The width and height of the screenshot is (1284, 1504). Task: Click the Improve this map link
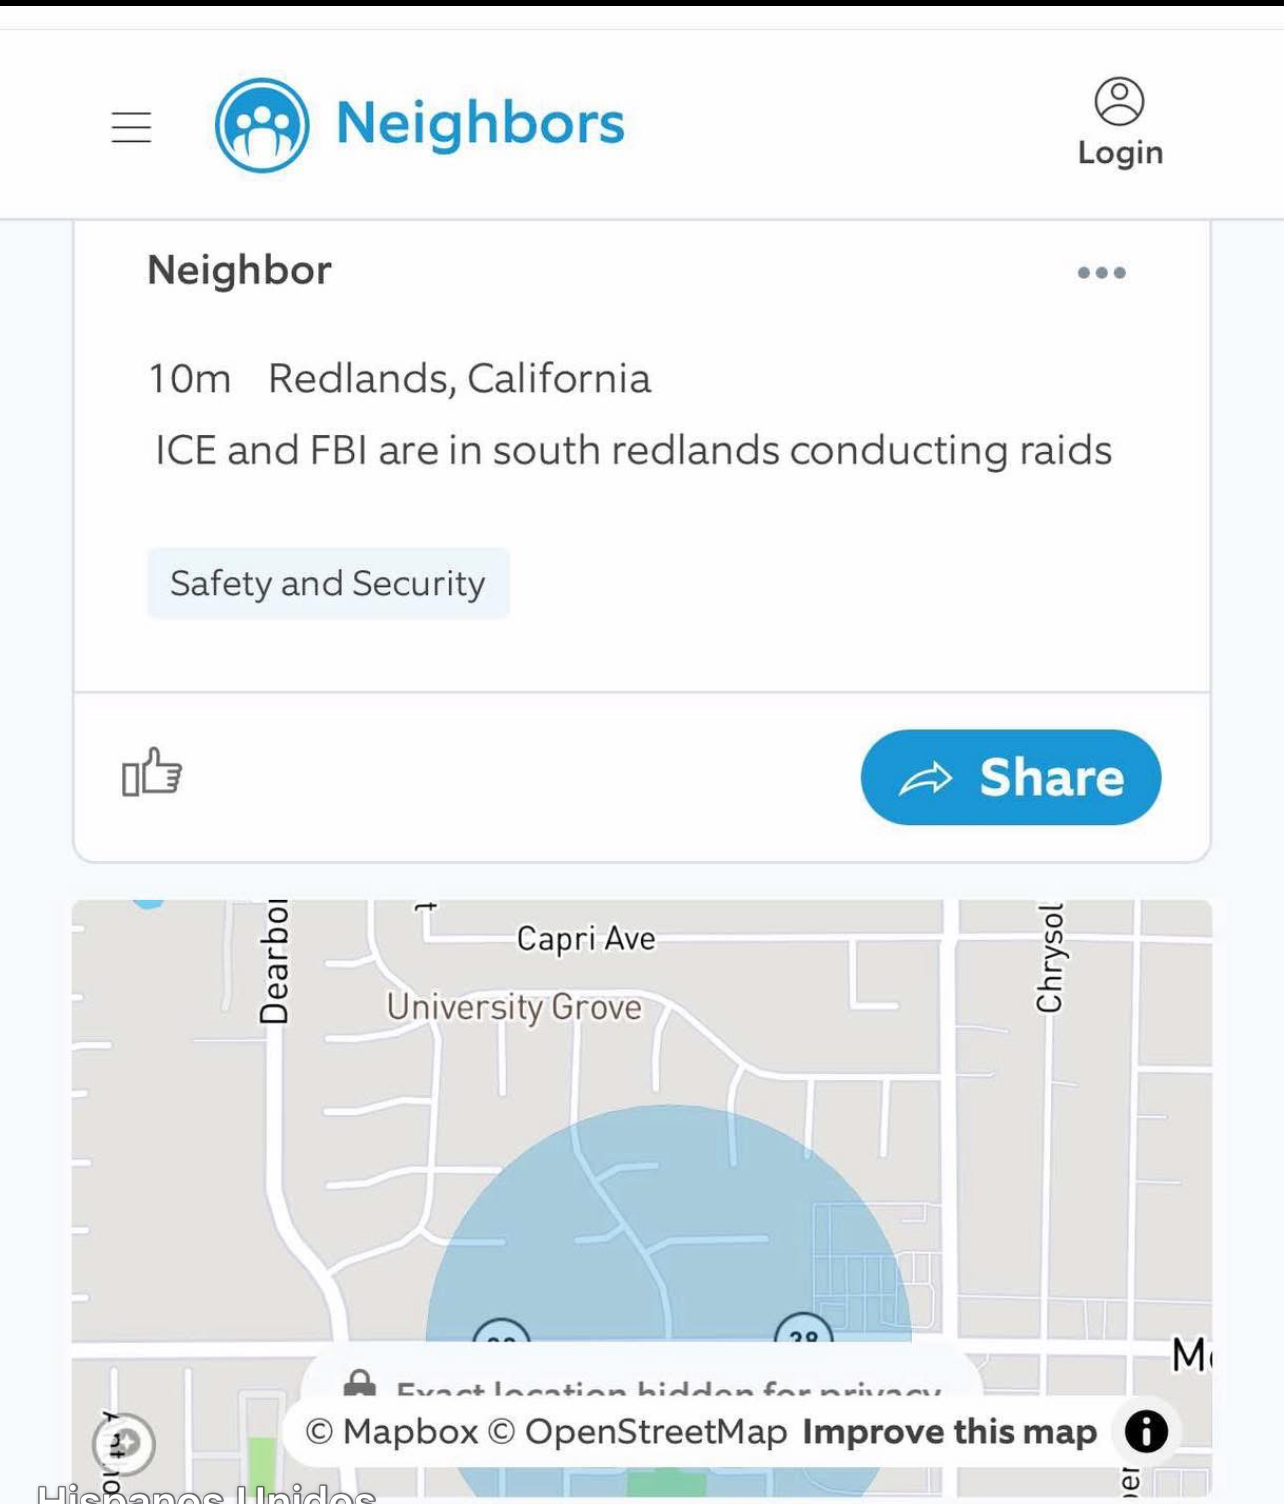(x=949, y=1432)
